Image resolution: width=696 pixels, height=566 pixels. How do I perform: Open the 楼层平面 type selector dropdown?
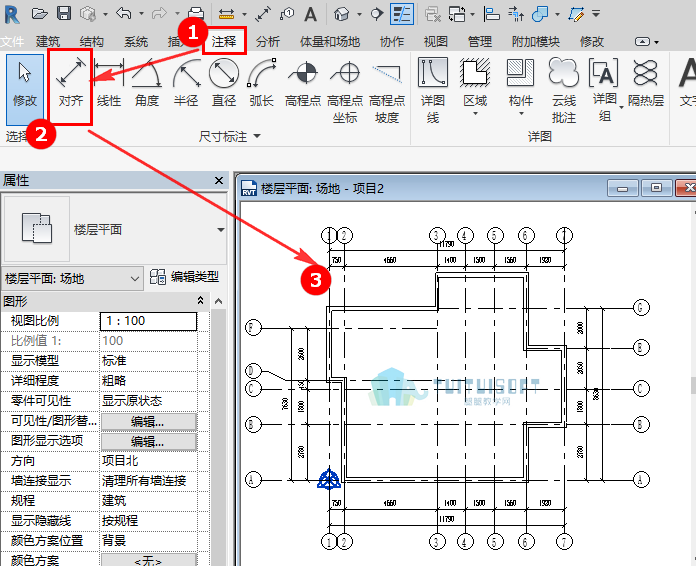[x=220, y=230]
